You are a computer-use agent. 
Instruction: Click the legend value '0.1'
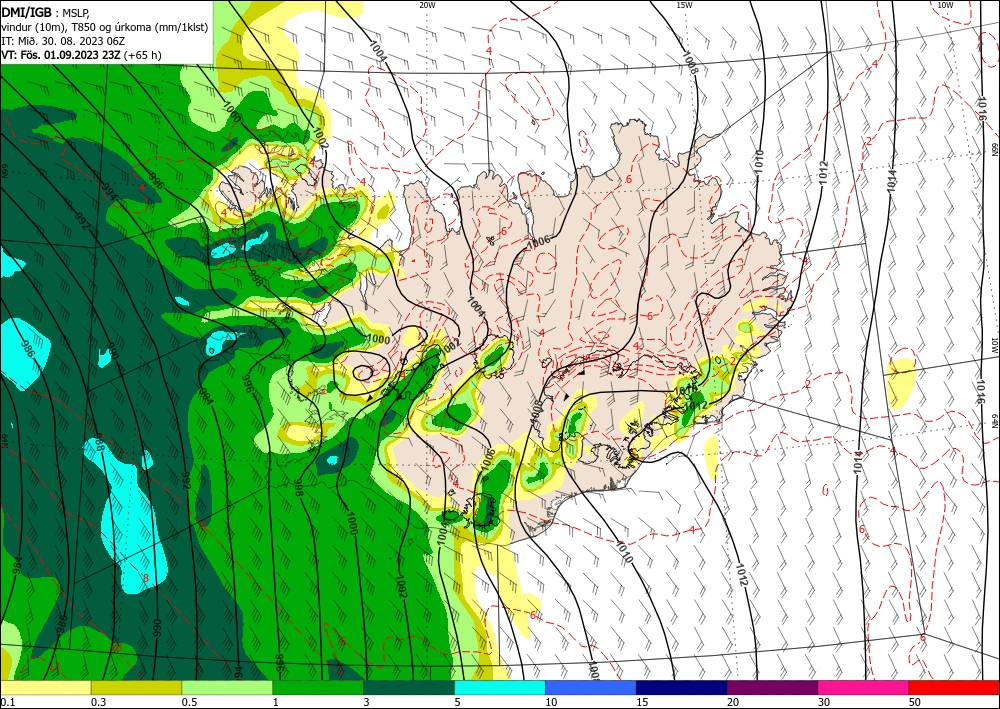coord(6,702)
